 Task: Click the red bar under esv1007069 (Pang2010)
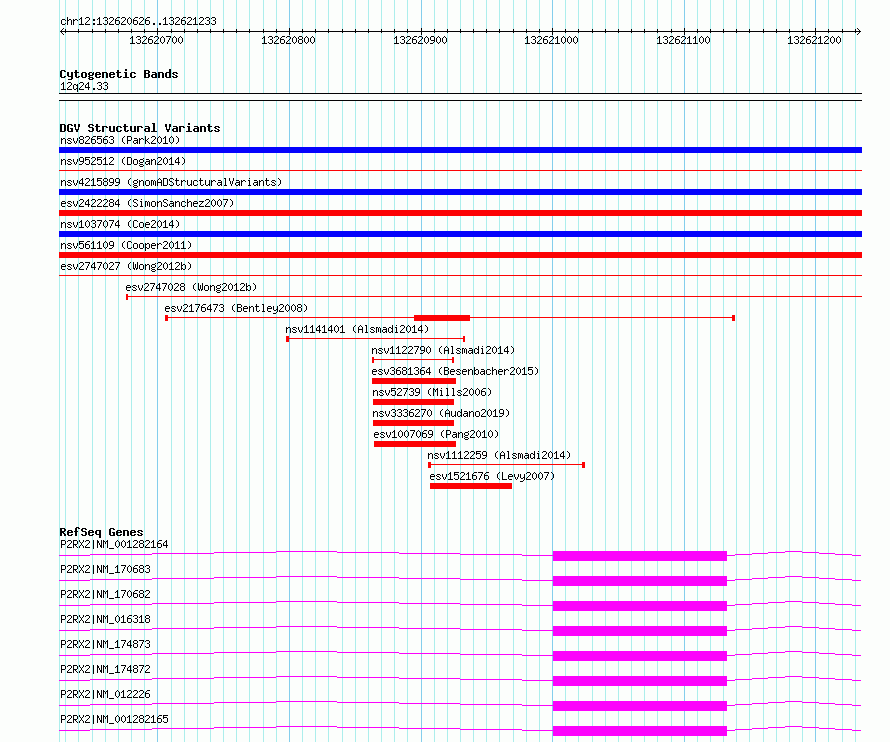pos(415,444)
